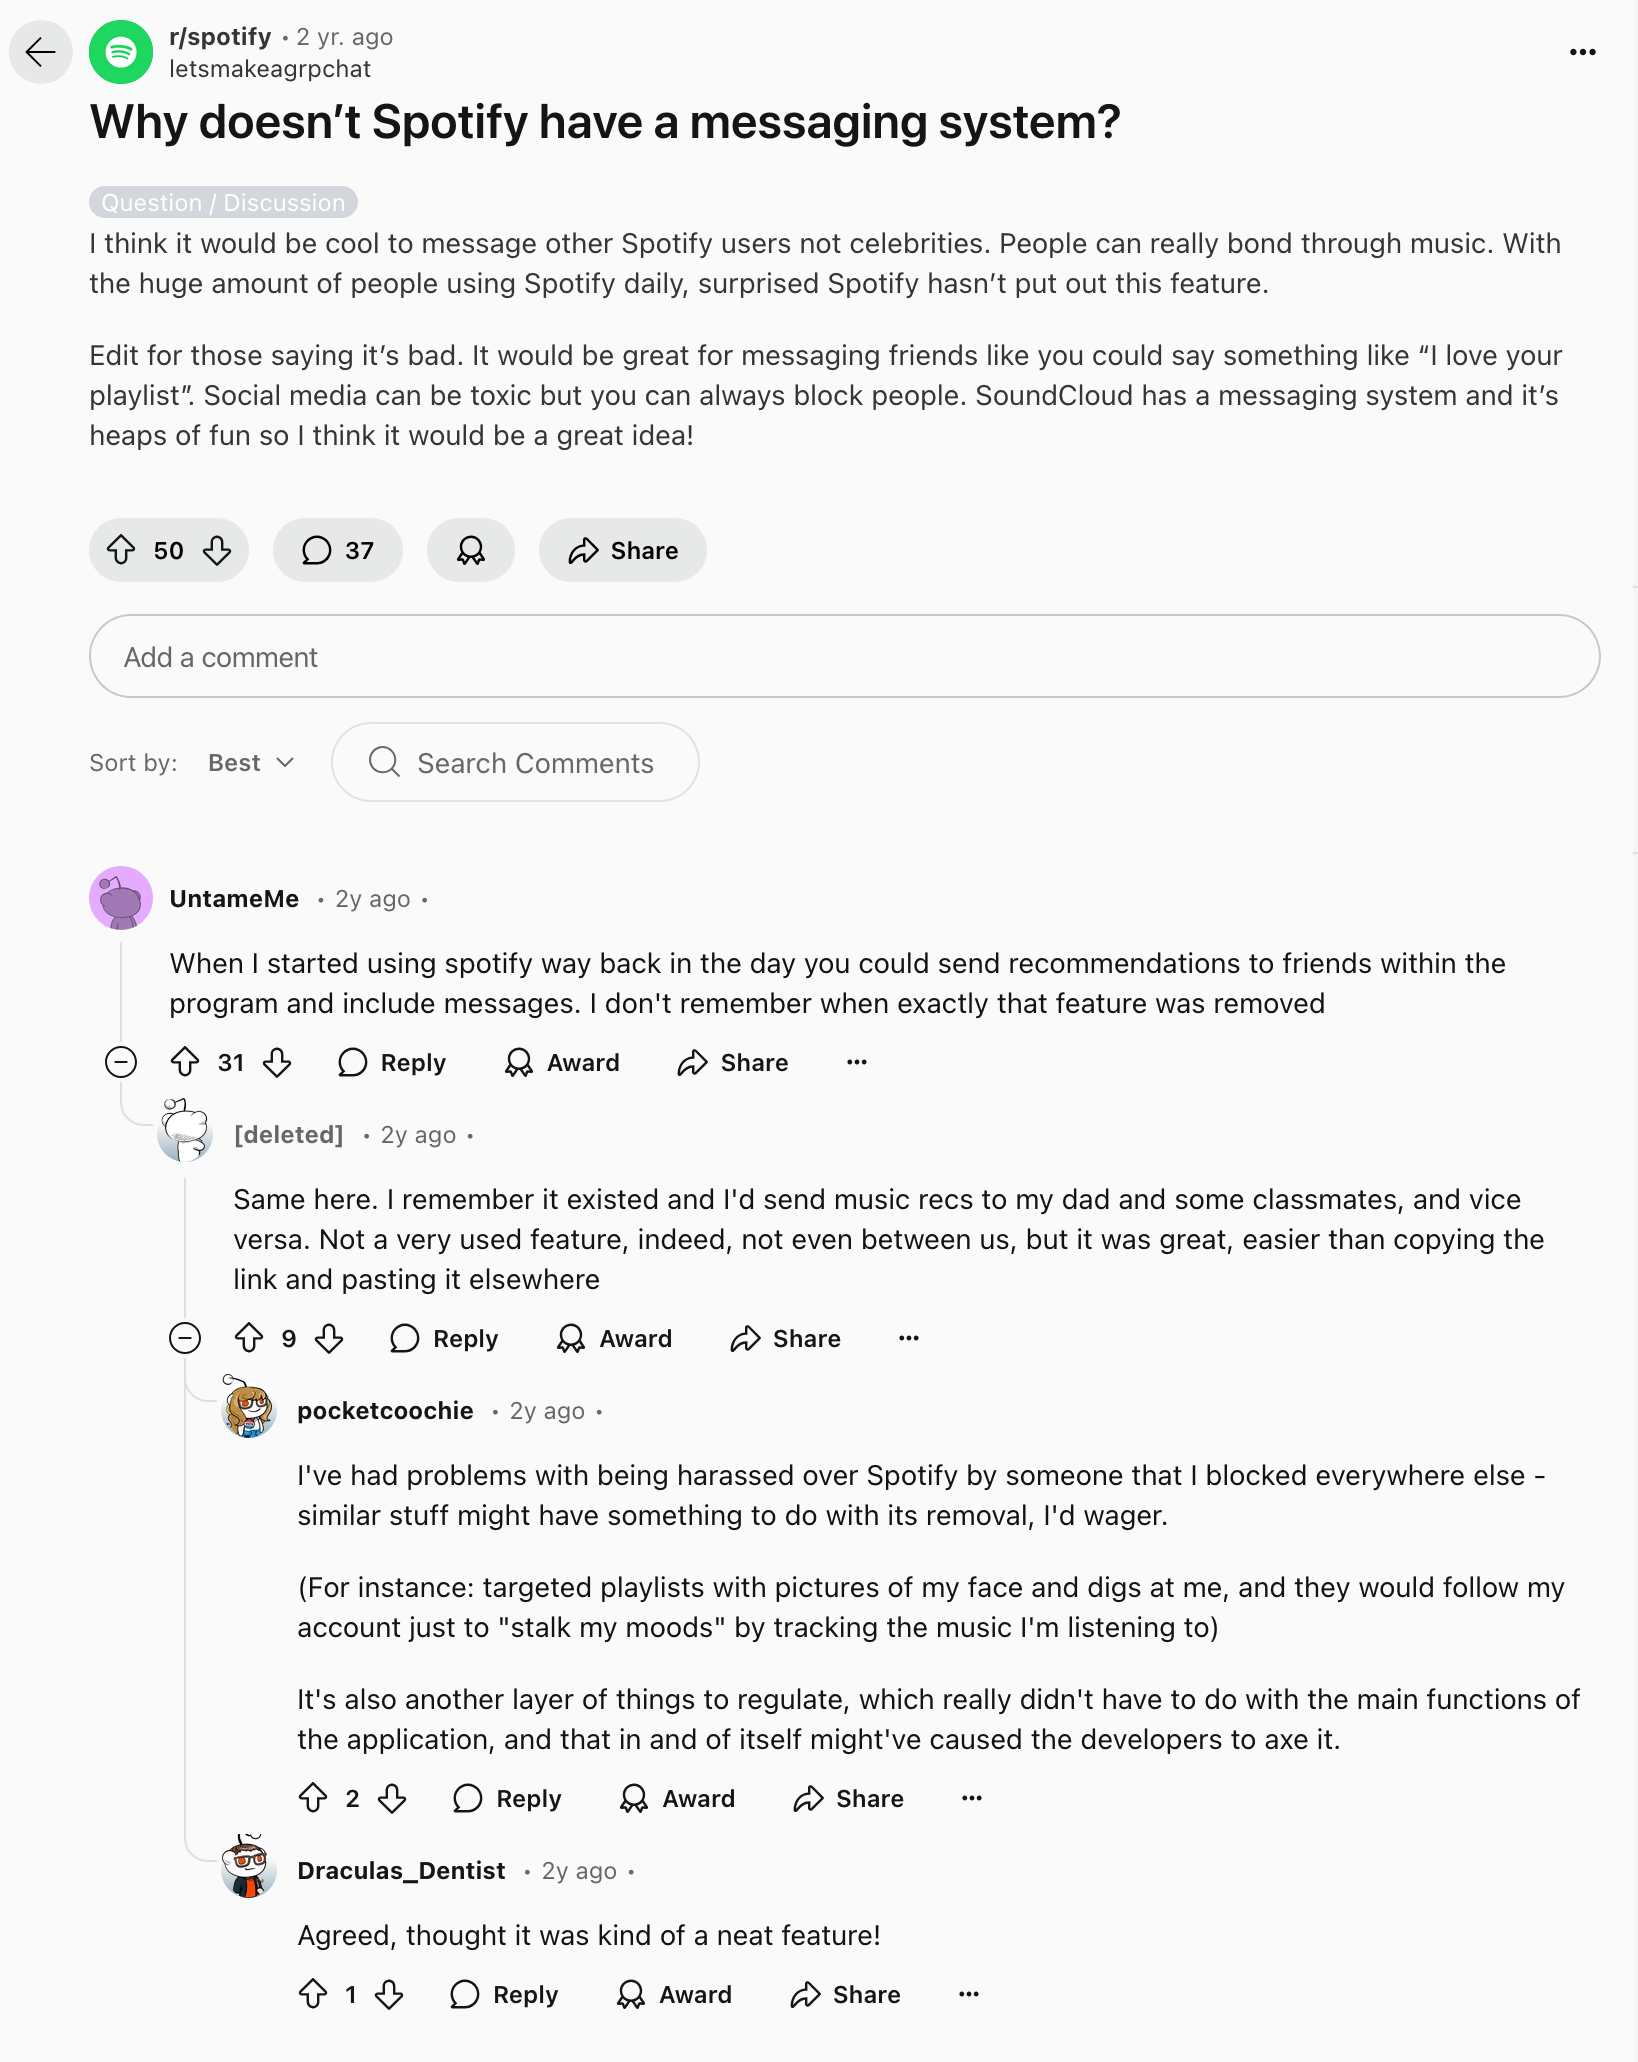Open more options on UntameMe's comment

pos(857,1062)
